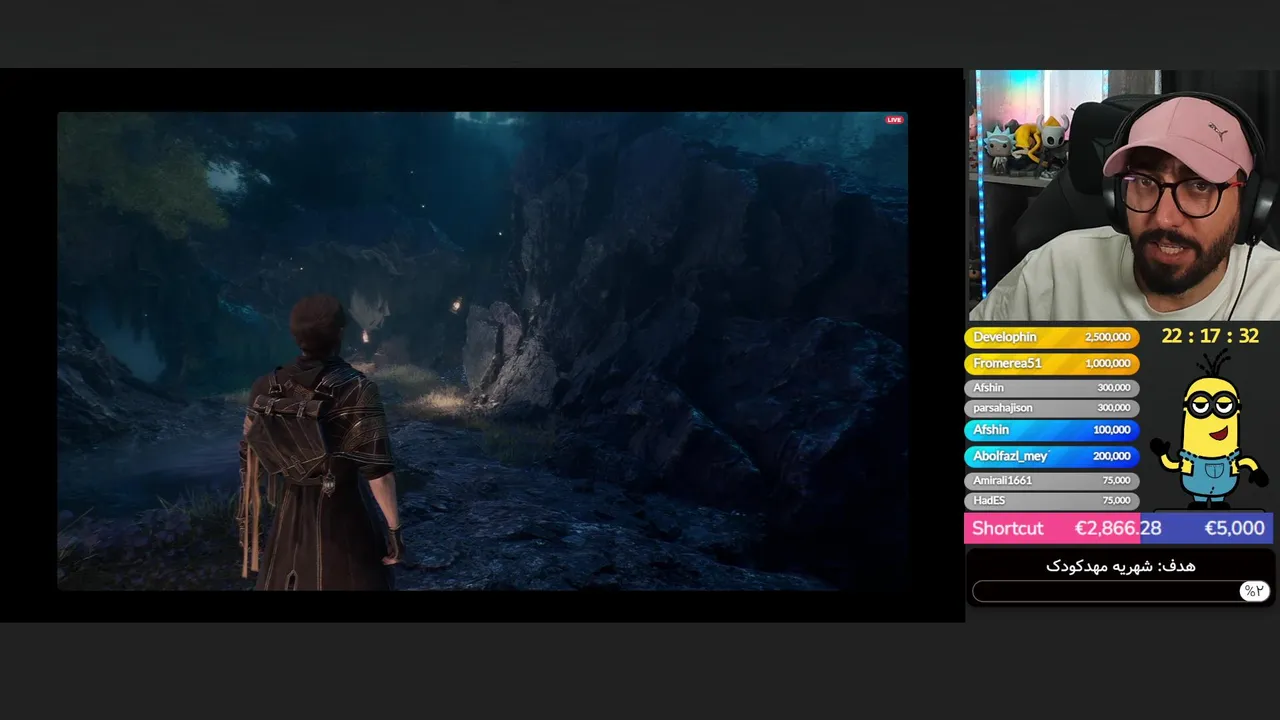
Task: Select the parsahajison 300,000 row
Action: click(1051, 408)
